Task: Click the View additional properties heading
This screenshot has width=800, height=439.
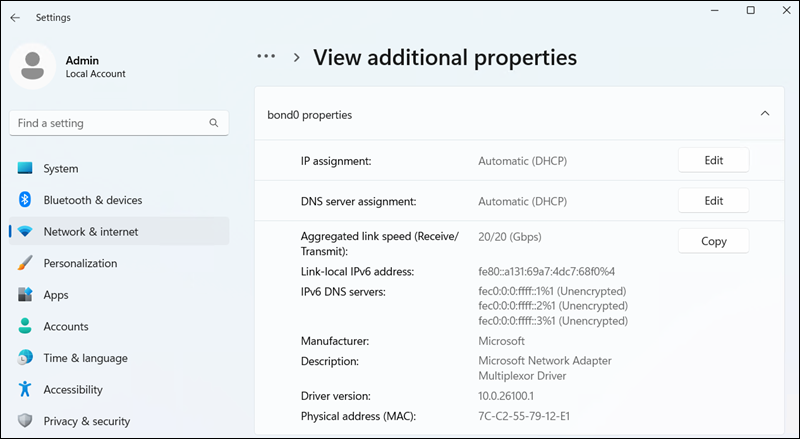Action: coord(445,57)
